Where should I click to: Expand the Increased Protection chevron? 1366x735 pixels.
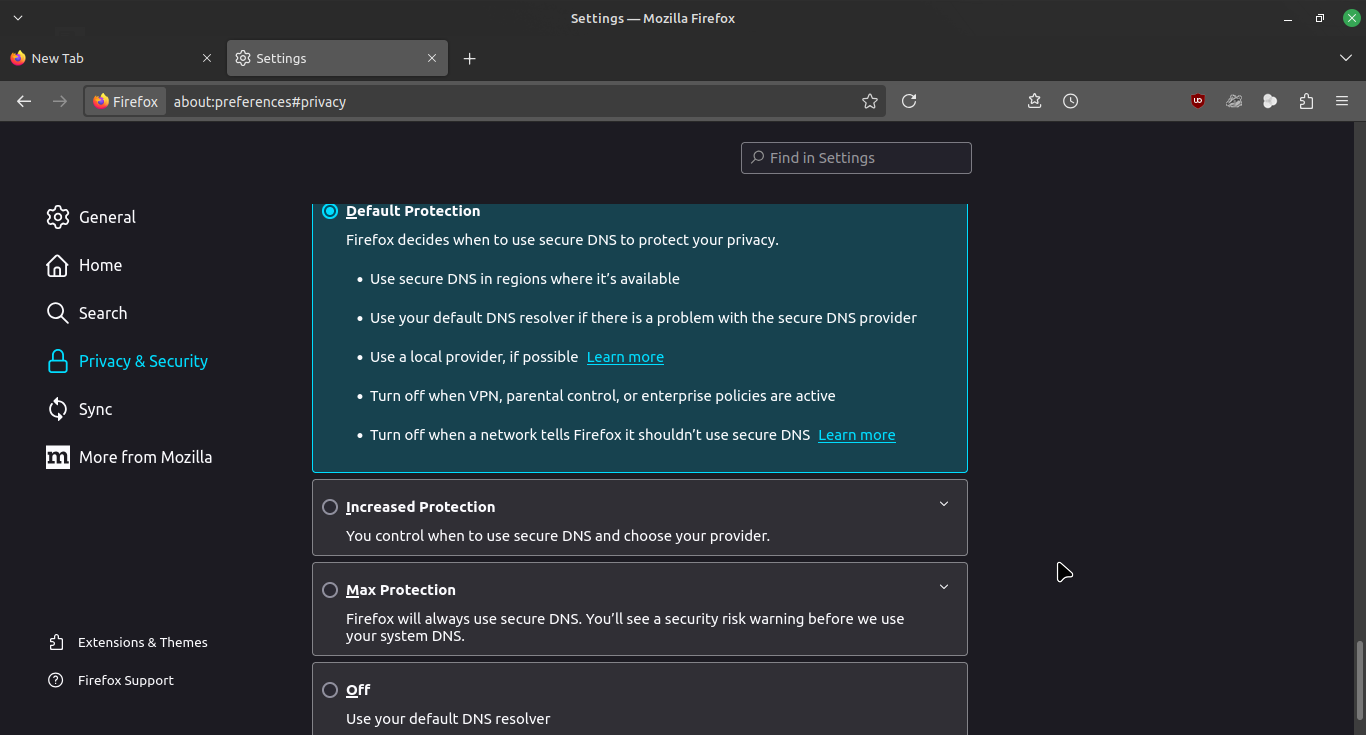tap(943, 504)
